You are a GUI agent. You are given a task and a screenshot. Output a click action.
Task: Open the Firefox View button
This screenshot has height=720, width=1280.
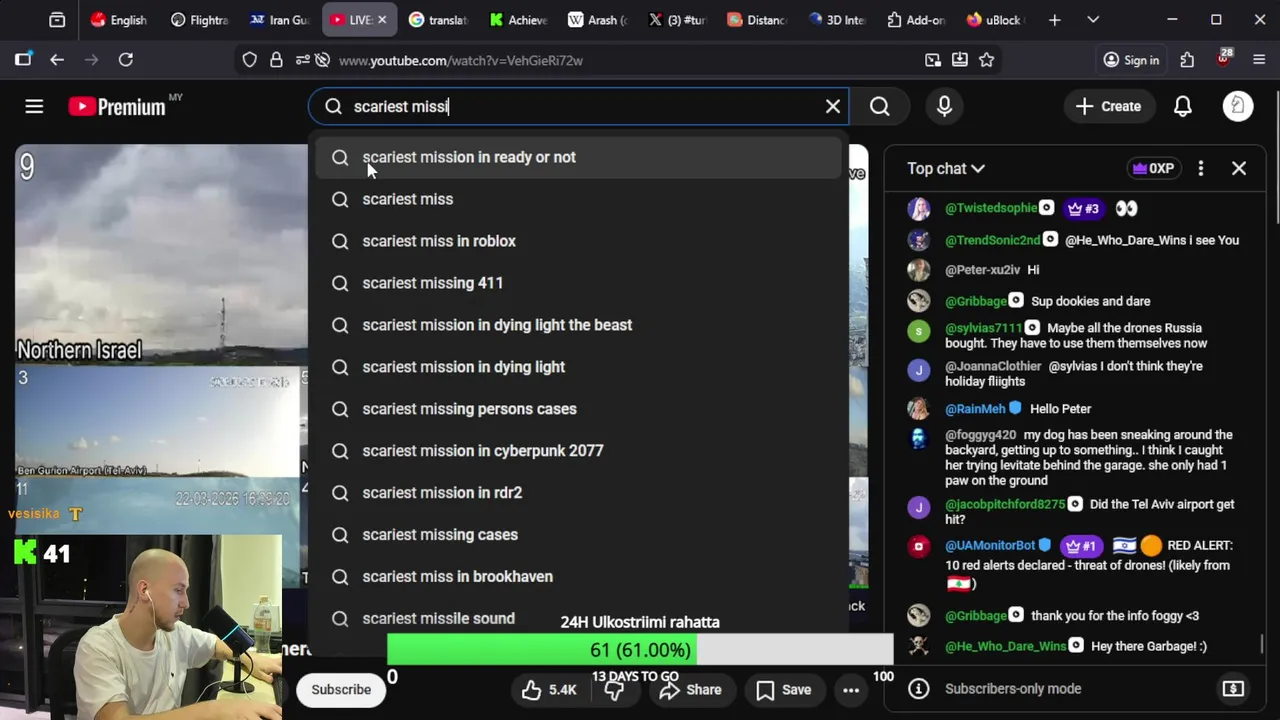tap(57, 20)
